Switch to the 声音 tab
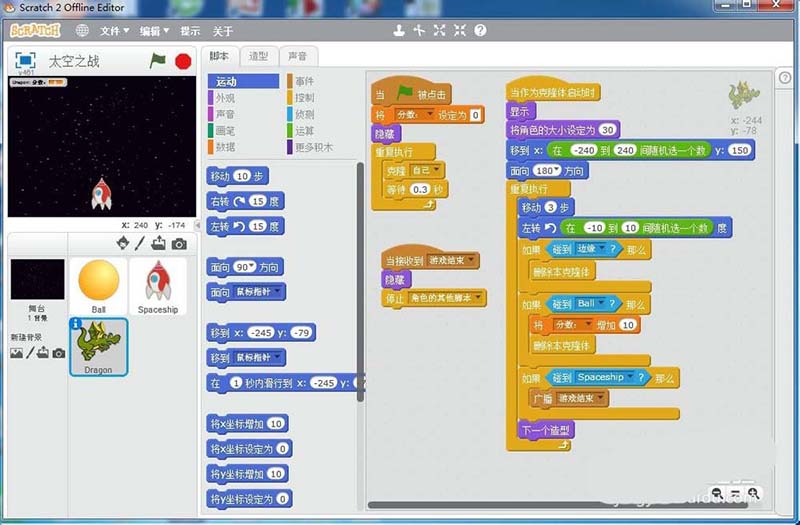Image resolution: width=800 pixels, height=525 pixels. point(298,56)
